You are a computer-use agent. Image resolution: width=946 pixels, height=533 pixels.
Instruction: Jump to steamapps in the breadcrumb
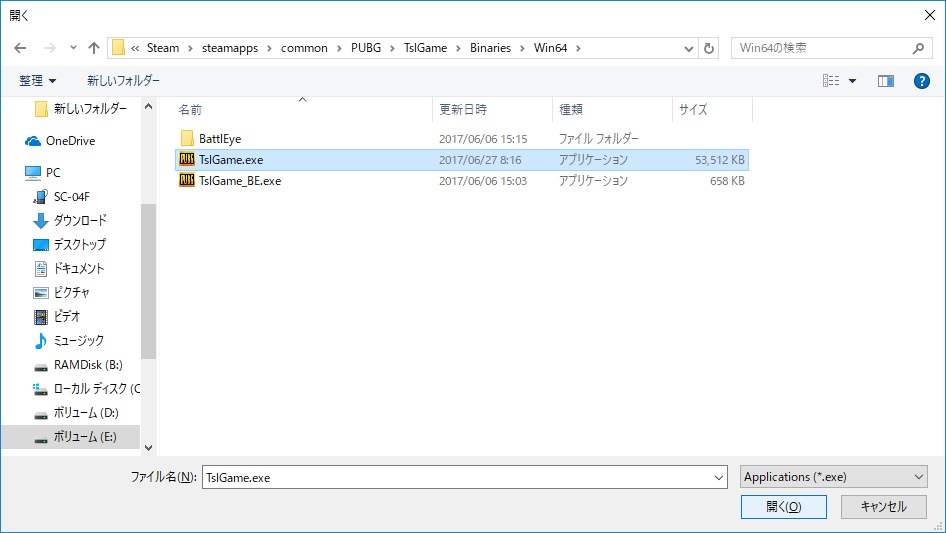230,48
